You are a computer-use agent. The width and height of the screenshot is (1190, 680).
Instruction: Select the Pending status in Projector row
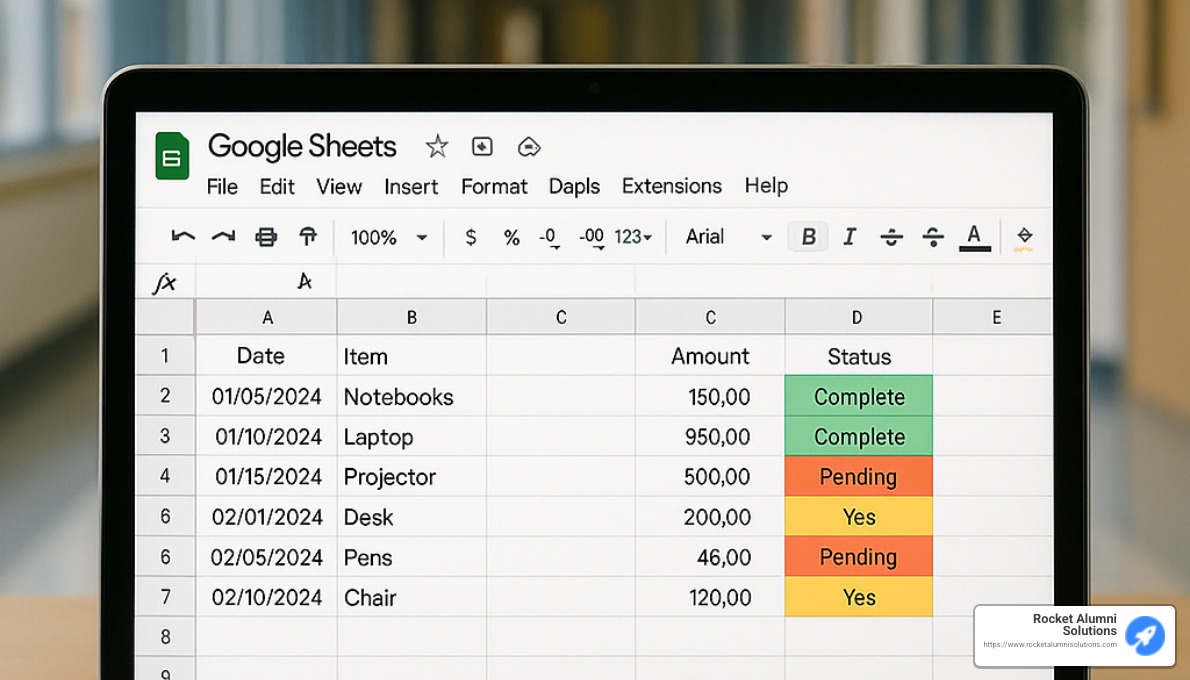coord(858,476)
